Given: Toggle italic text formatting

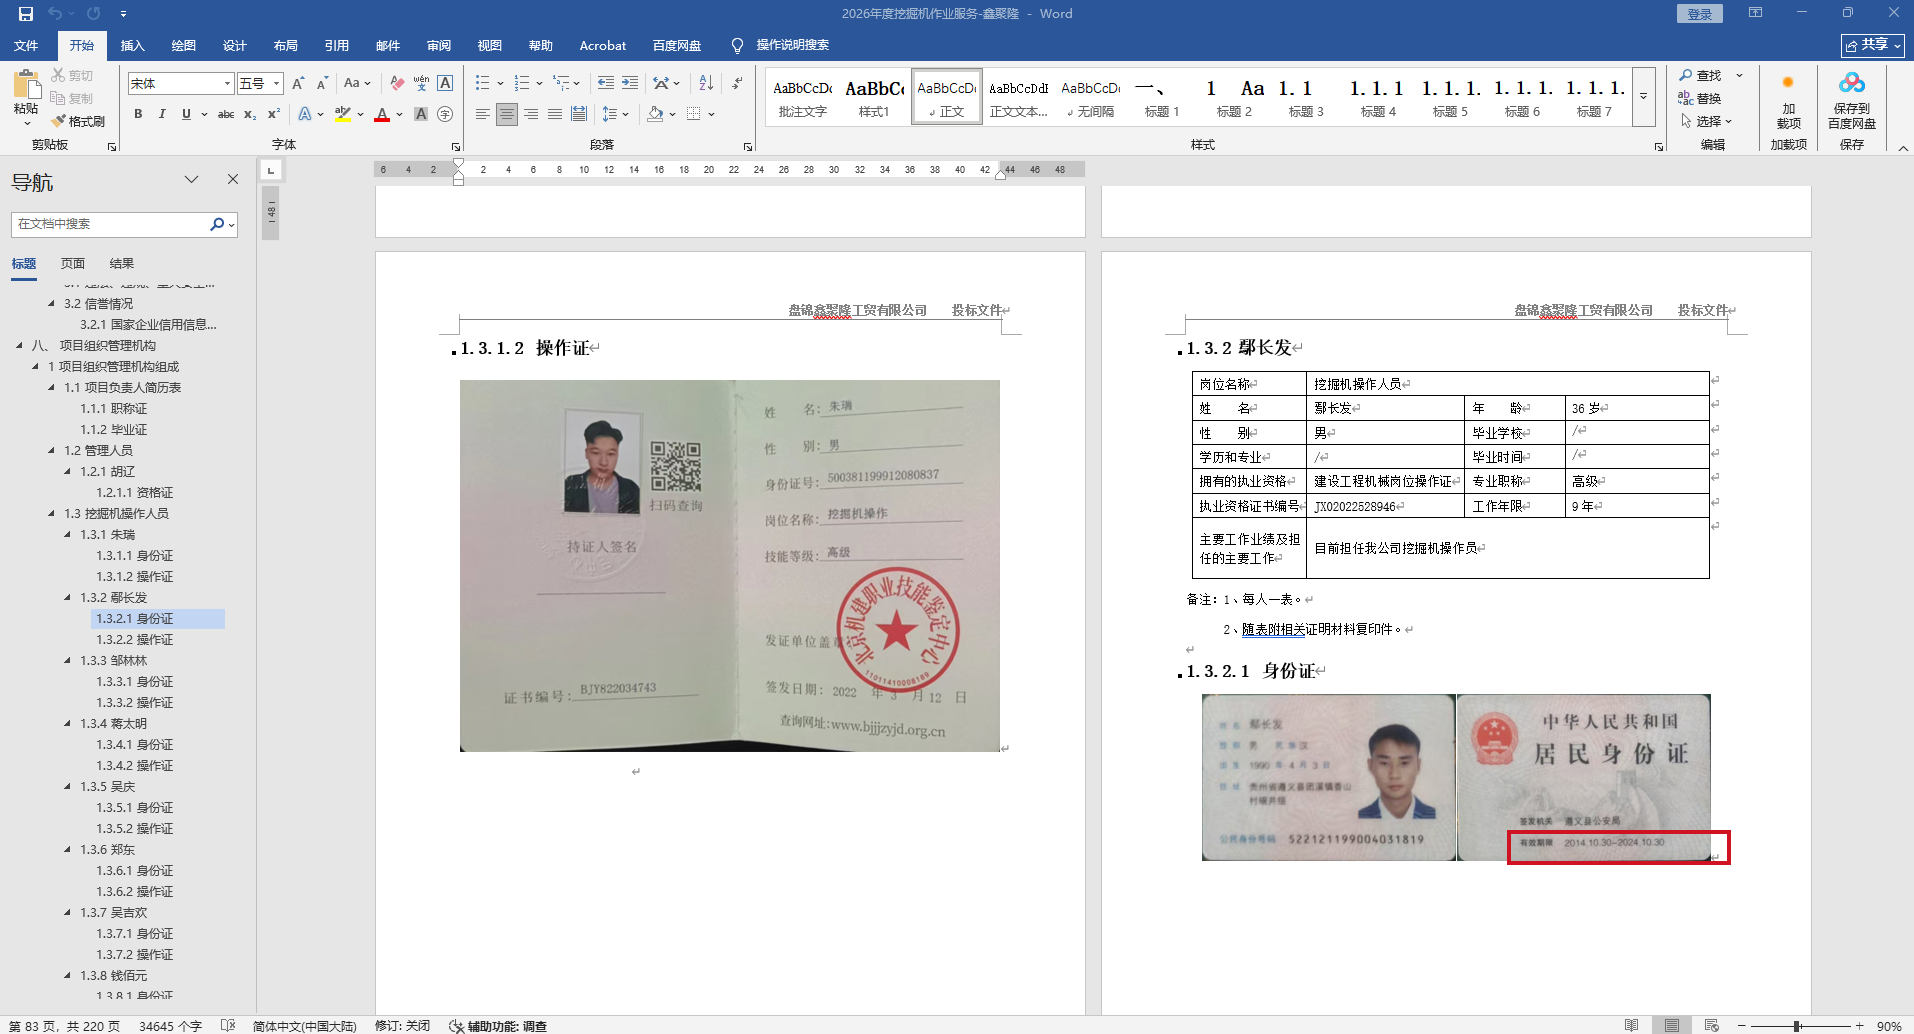Looking at the screenshot, I should point(162,114).
